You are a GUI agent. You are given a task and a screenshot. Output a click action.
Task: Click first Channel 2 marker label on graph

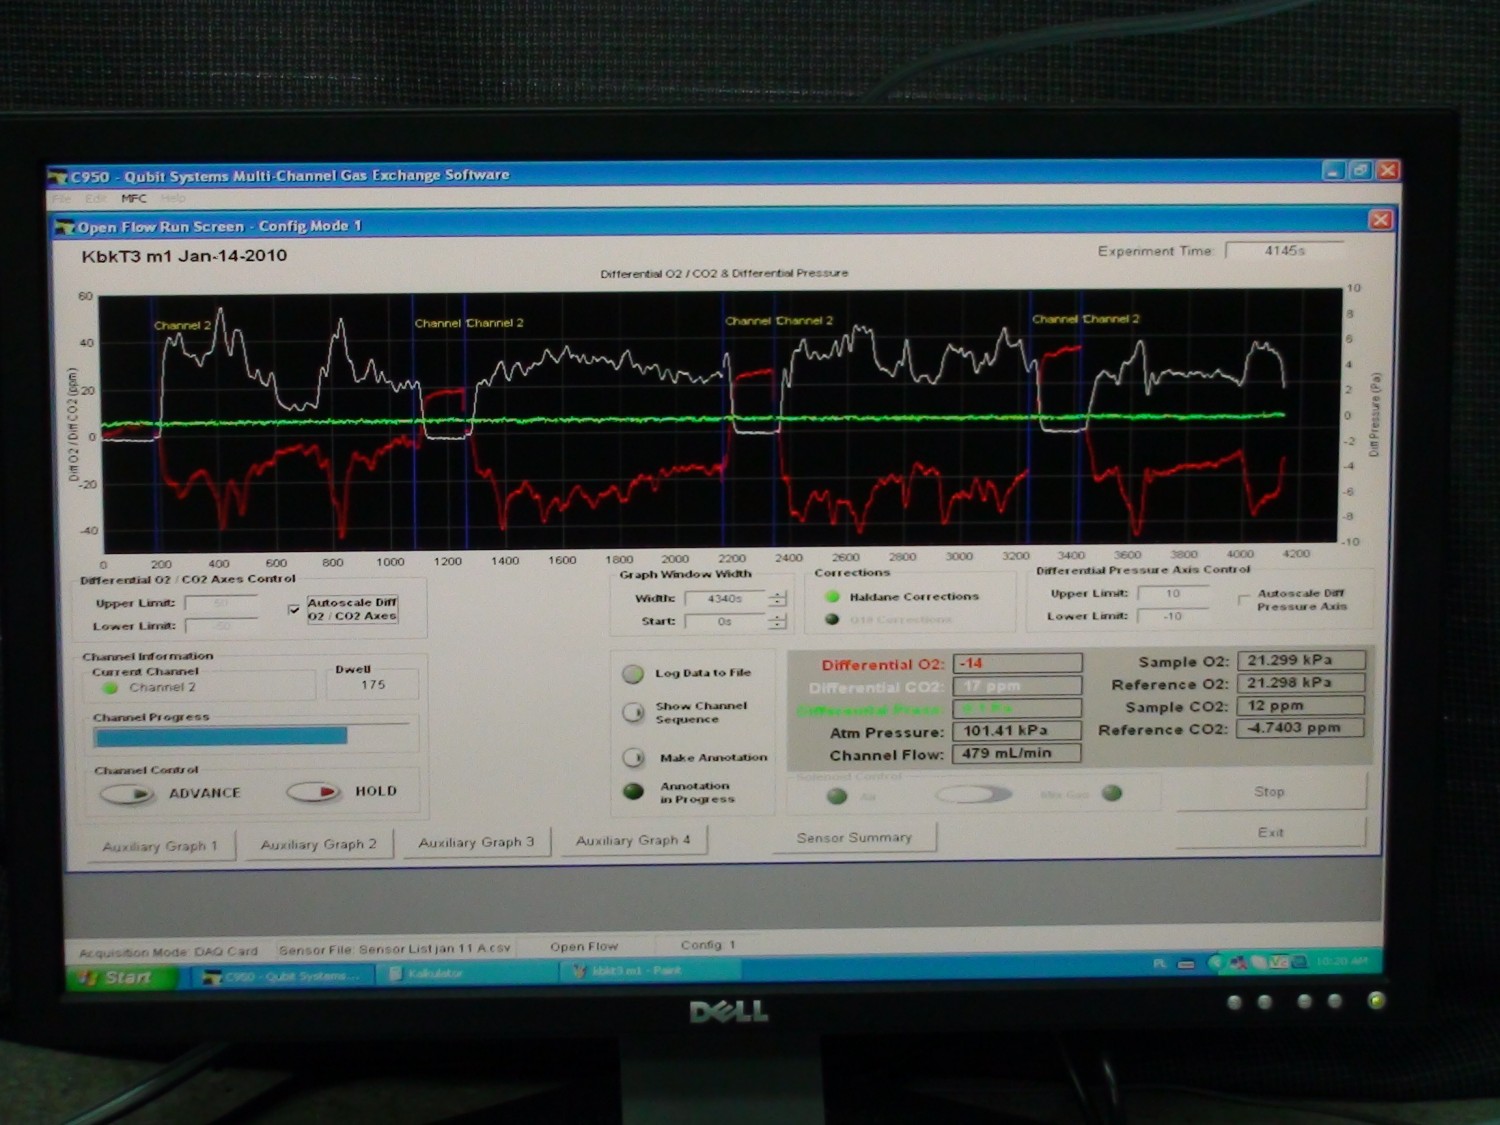[182, 325]
